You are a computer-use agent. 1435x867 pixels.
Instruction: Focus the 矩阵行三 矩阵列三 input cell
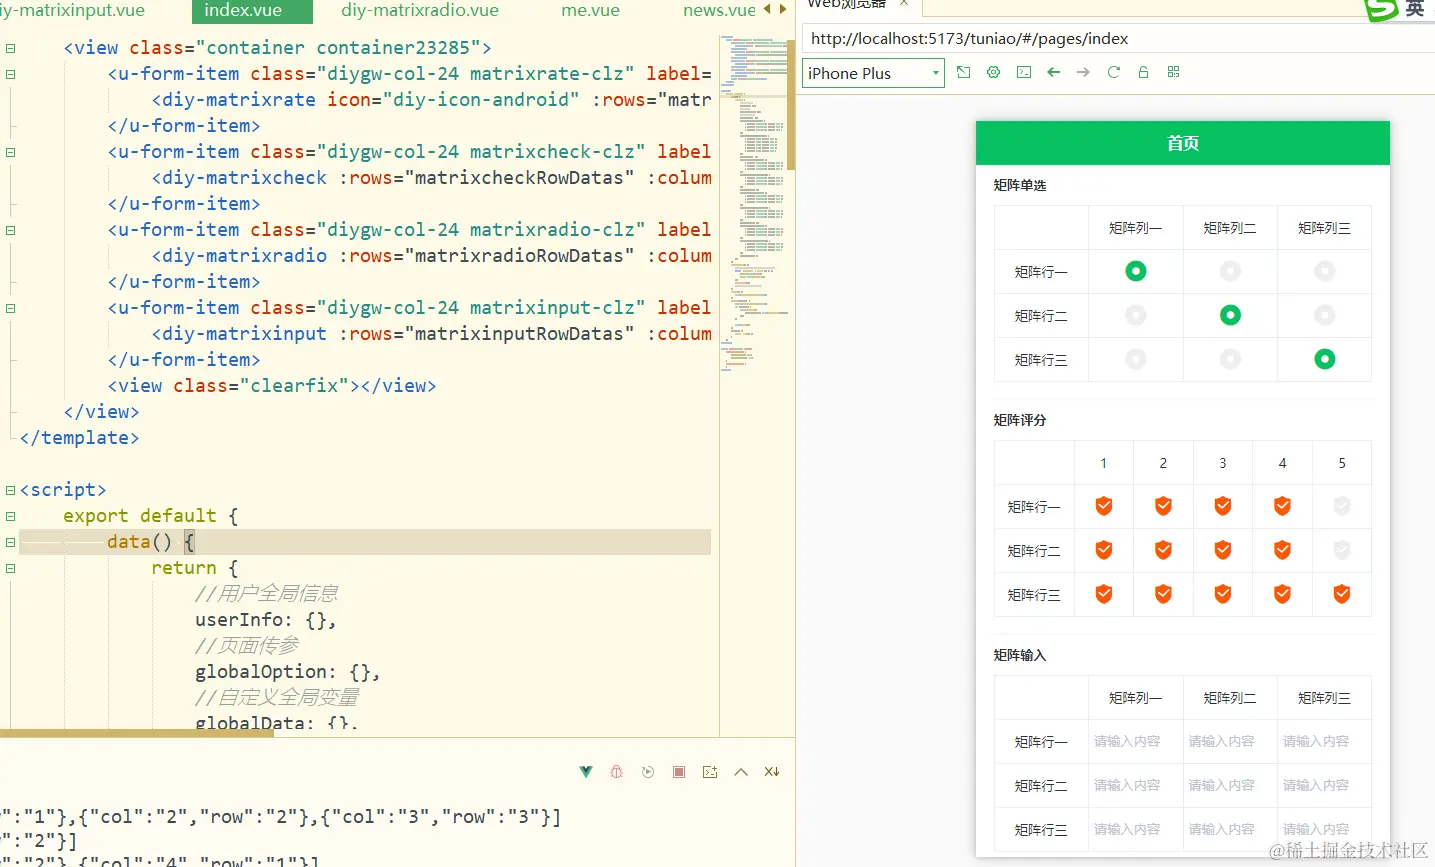click(1324, 829)
